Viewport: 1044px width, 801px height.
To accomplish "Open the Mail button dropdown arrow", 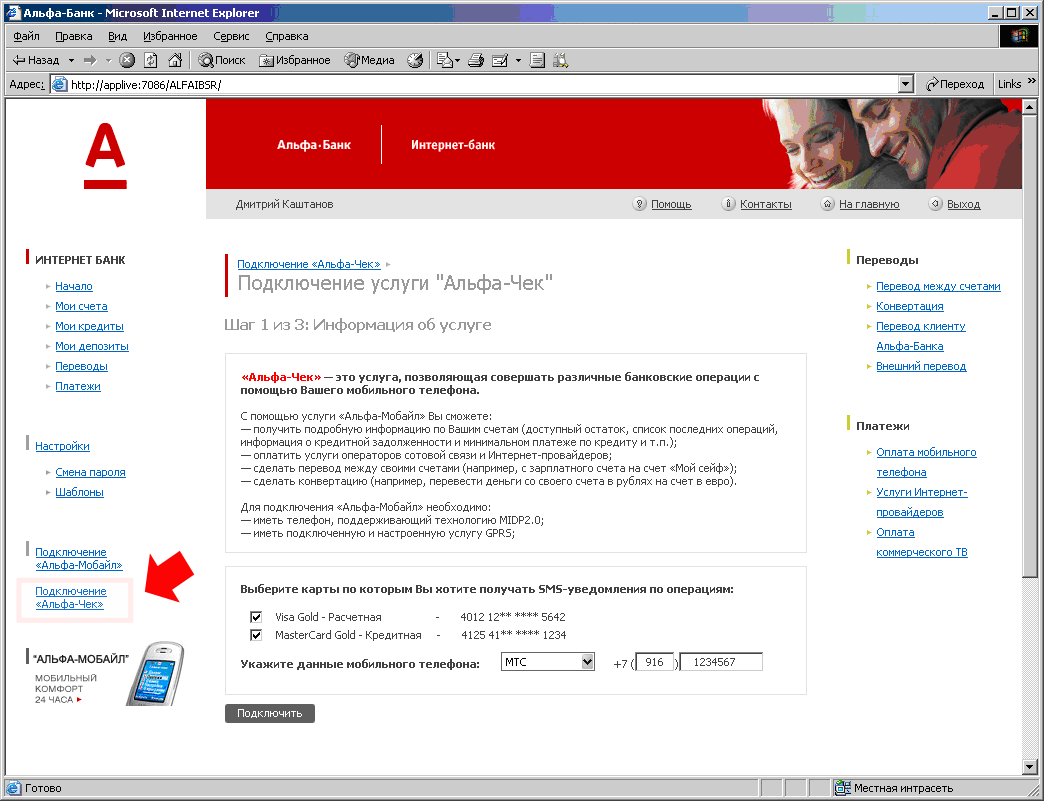I will pyautogui.click(x=457, y=61).
